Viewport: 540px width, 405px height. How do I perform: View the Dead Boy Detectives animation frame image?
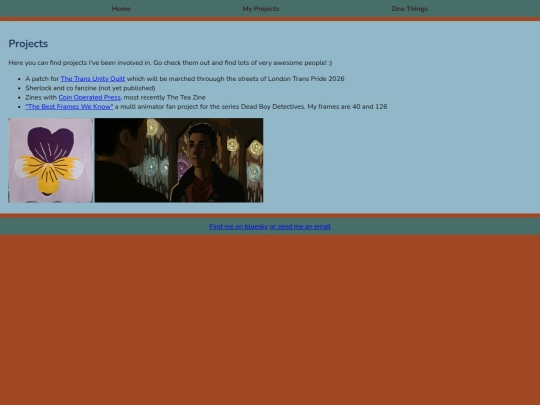179,160
